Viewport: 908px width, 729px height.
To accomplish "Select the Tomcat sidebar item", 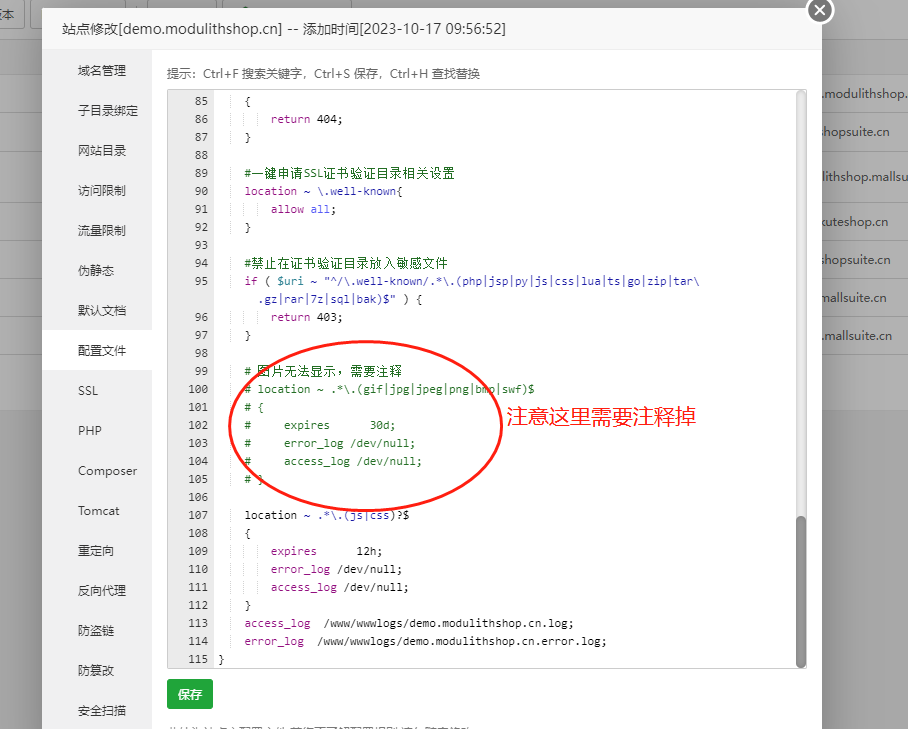I will coord(98,511).
